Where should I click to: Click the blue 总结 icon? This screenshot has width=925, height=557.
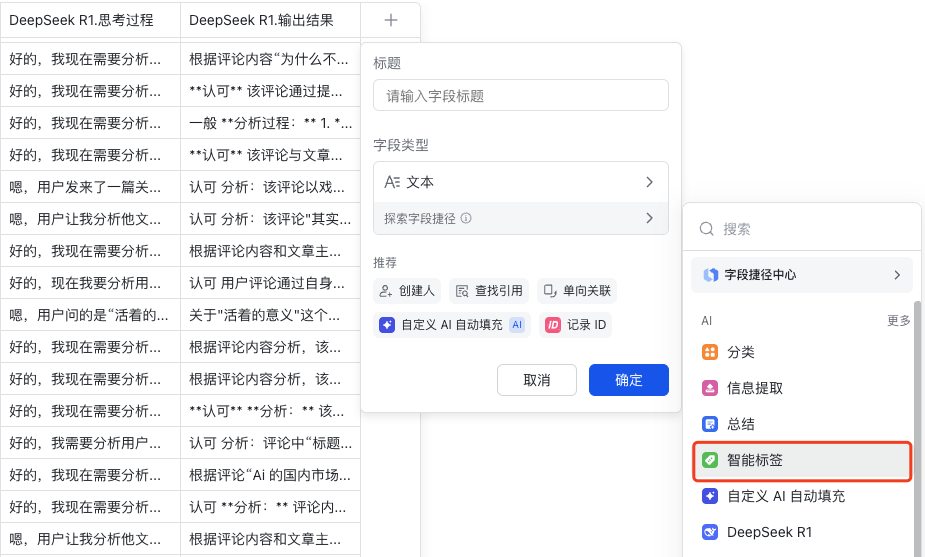pos(710,424)
